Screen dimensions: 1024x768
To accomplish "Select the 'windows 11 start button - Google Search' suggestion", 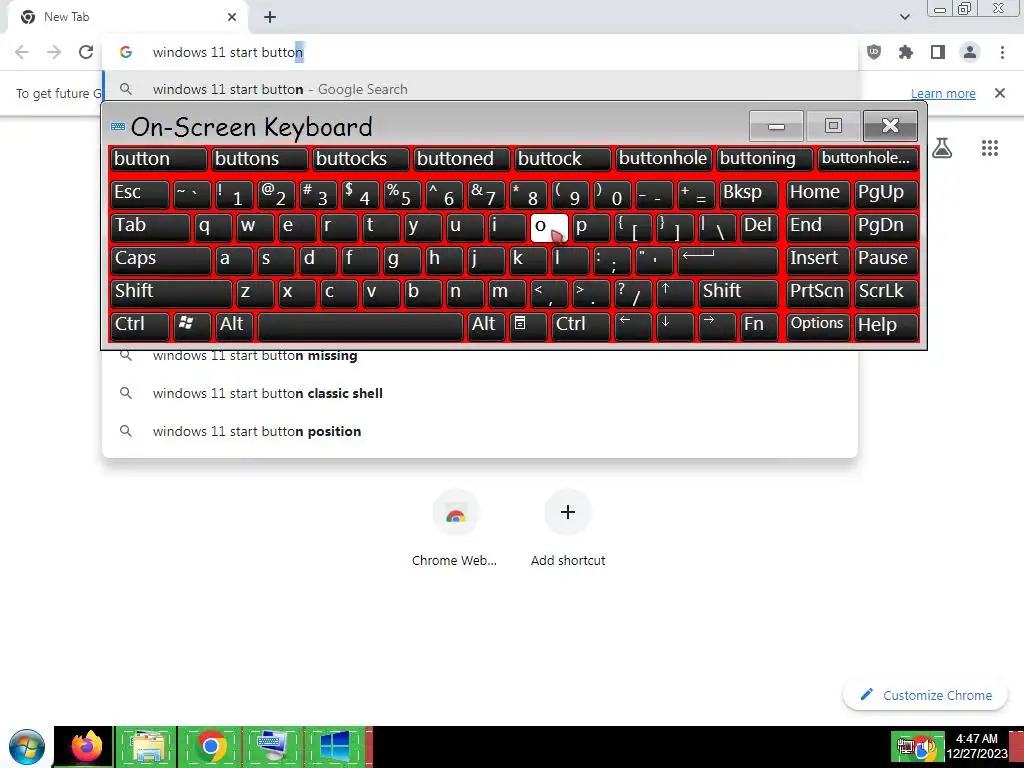I will point(480,89).
